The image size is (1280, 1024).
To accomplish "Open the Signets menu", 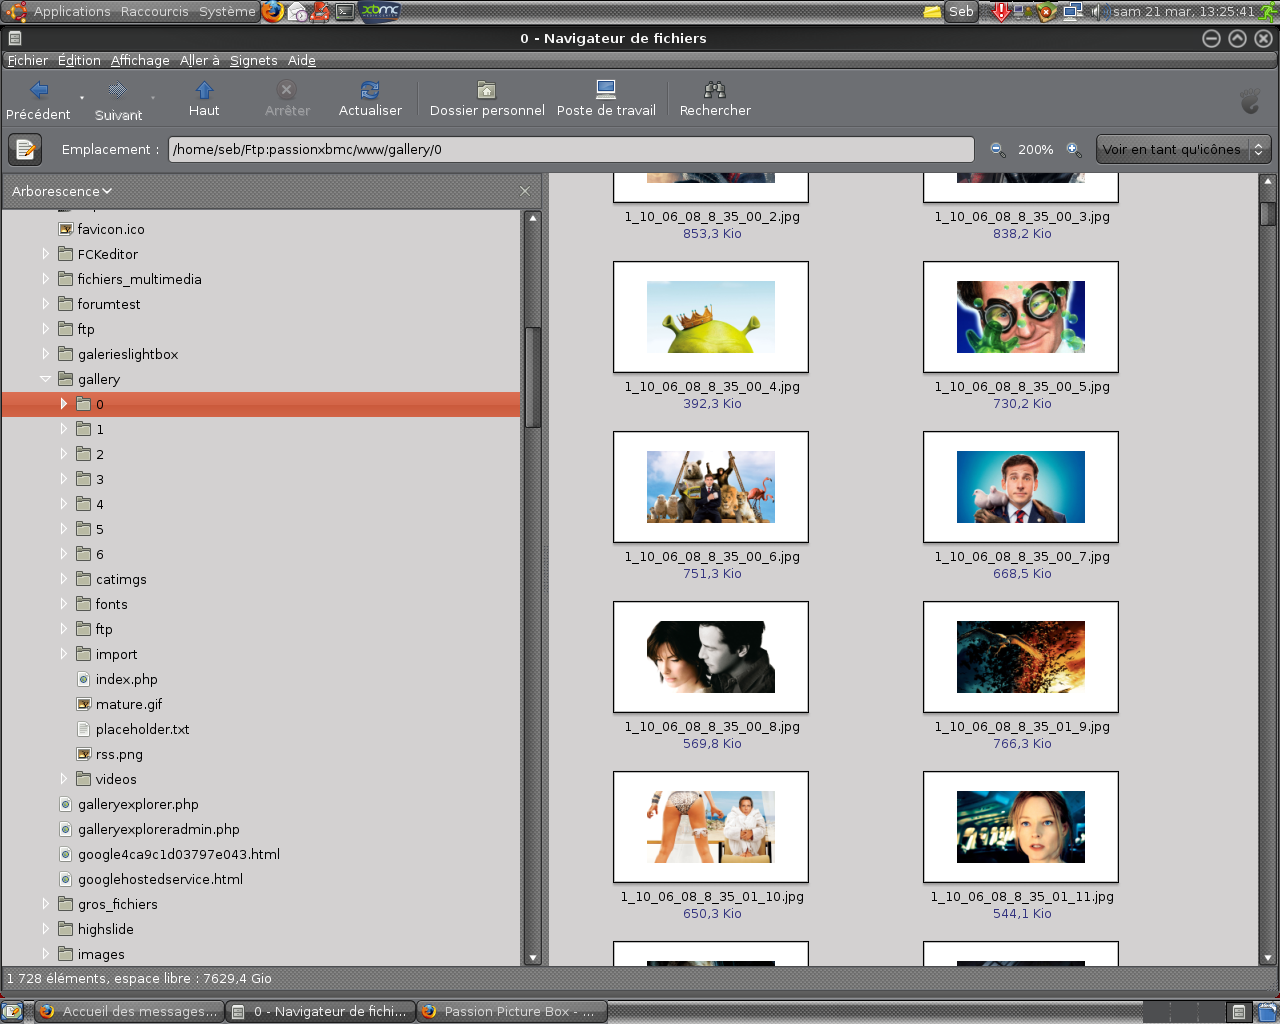I will click(x=253, y=61).
